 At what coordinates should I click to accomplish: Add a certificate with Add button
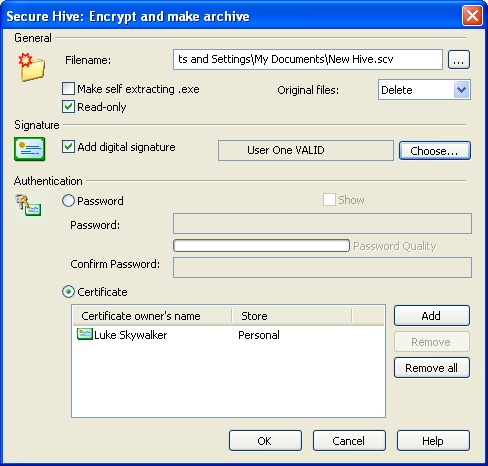point(432,315)
